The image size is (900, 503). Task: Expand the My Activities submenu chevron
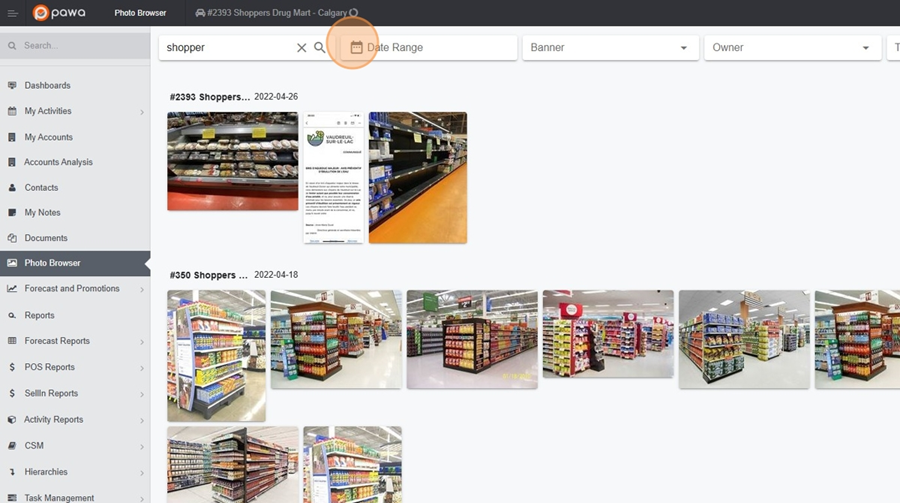tap(142, 112)
